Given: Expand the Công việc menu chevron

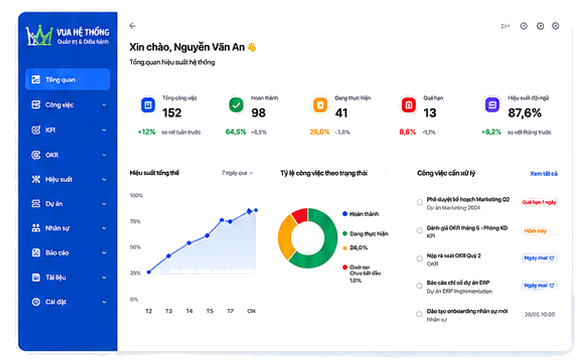Looking at the screenshot, I should click(x=104, y=105).
